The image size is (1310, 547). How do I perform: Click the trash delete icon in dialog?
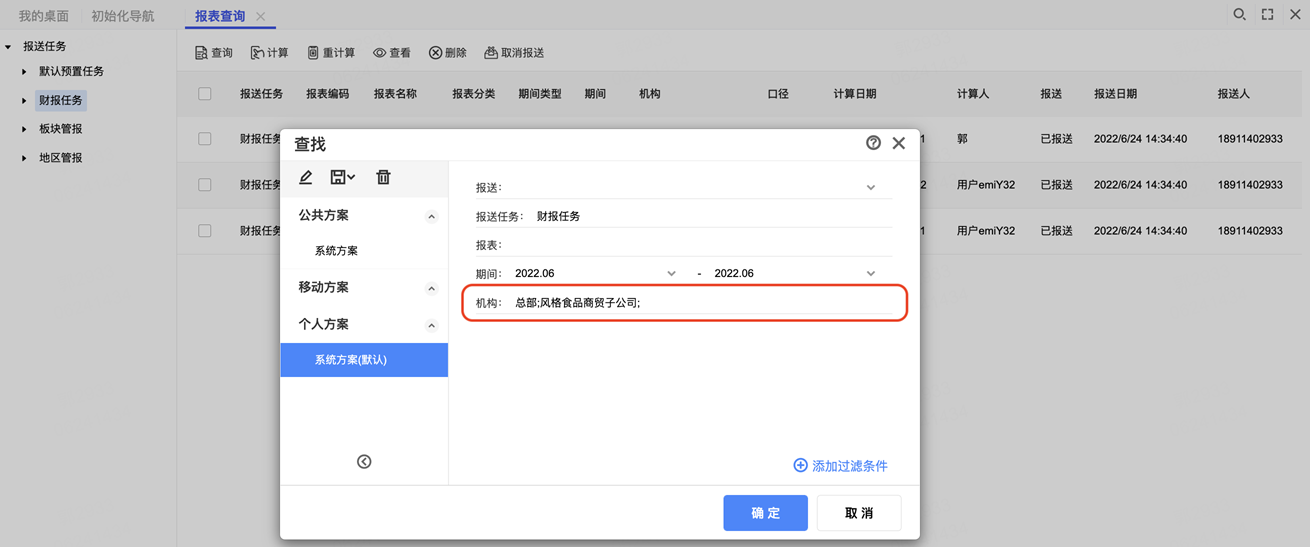383,177
